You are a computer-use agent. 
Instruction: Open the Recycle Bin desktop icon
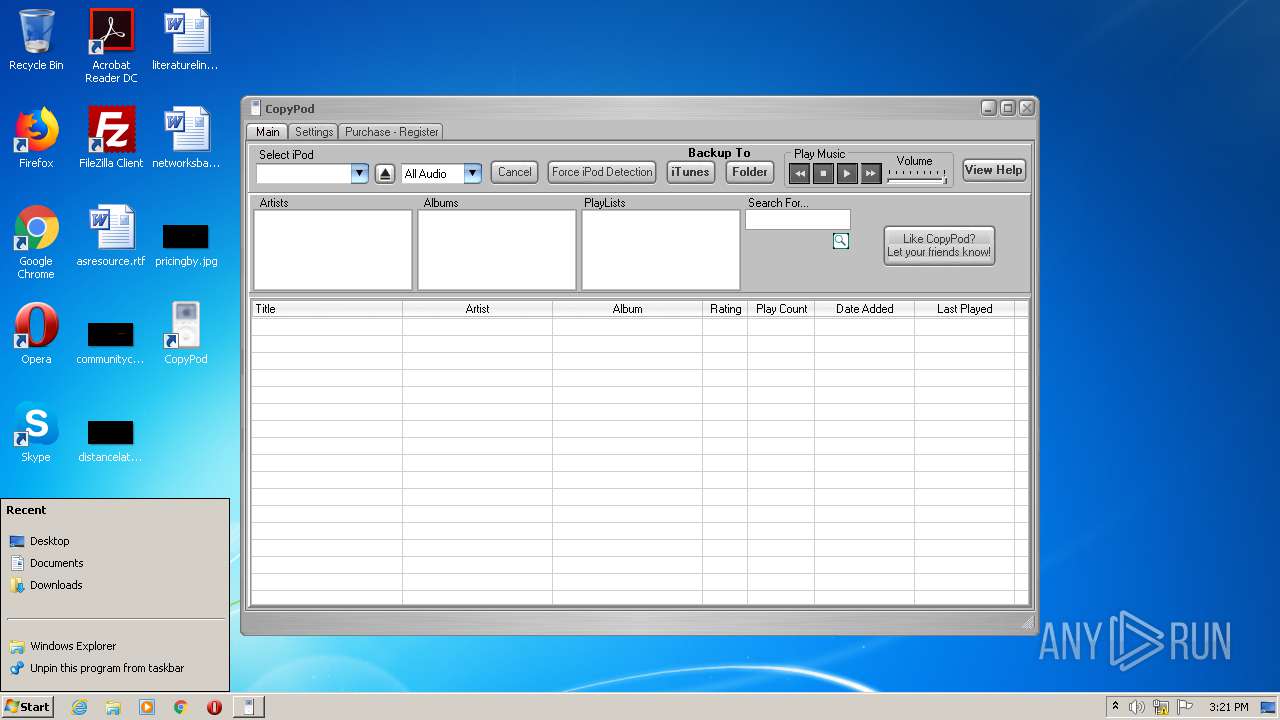(x=36, y=41)
